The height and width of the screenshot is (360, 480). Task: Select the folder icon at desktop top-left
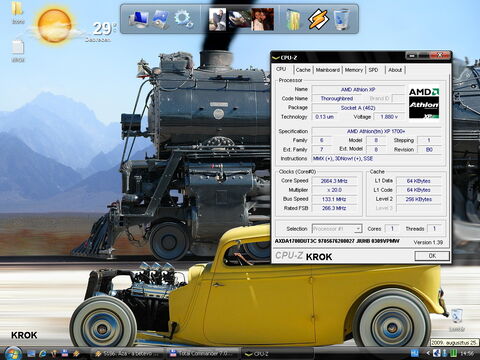tap(17, 8)
